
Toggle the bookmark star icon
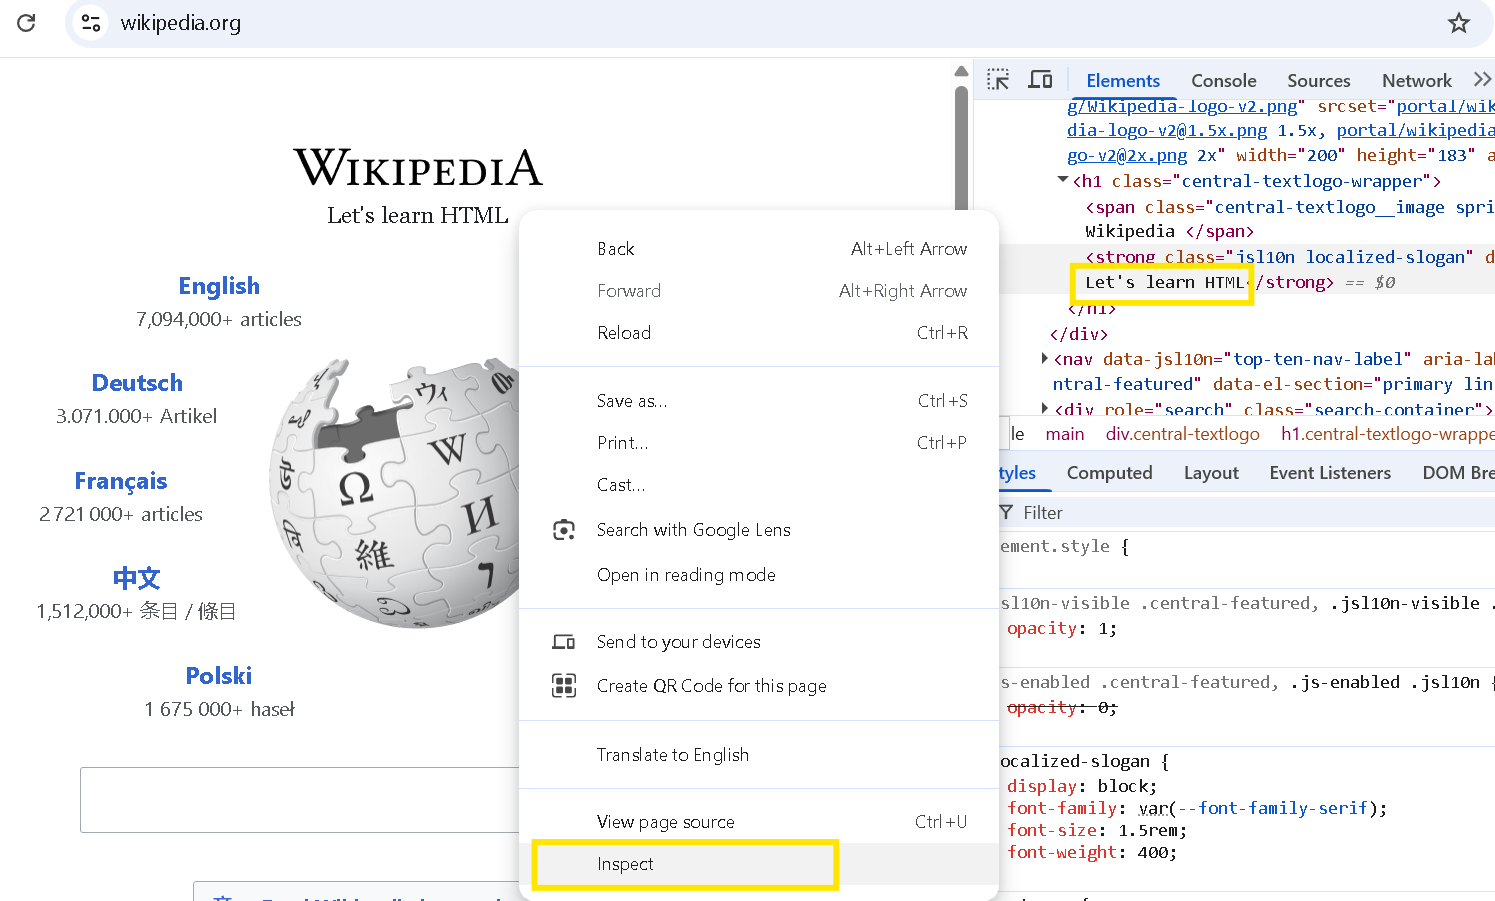pyautogui.click(x=1459, y=22)
